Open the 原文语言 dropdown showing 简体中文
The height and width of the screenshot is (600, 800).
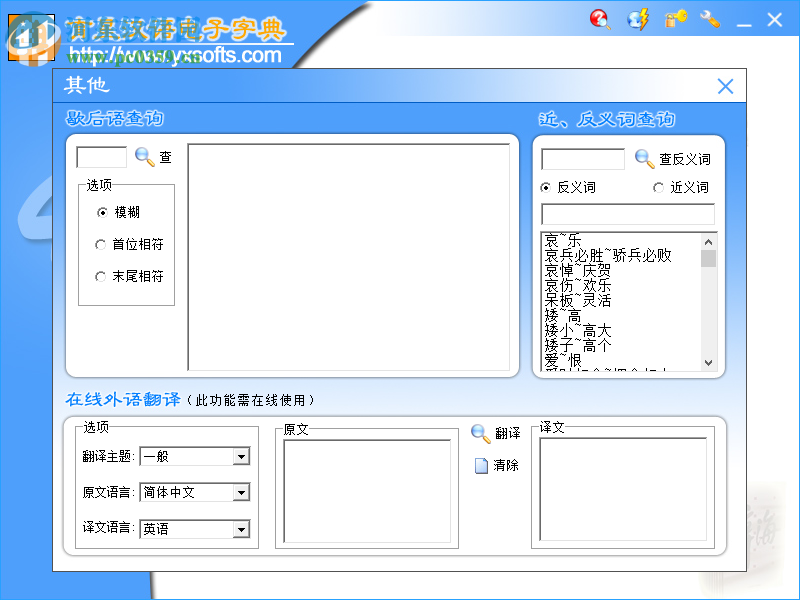pyautogui.click(x=242, y=491)
